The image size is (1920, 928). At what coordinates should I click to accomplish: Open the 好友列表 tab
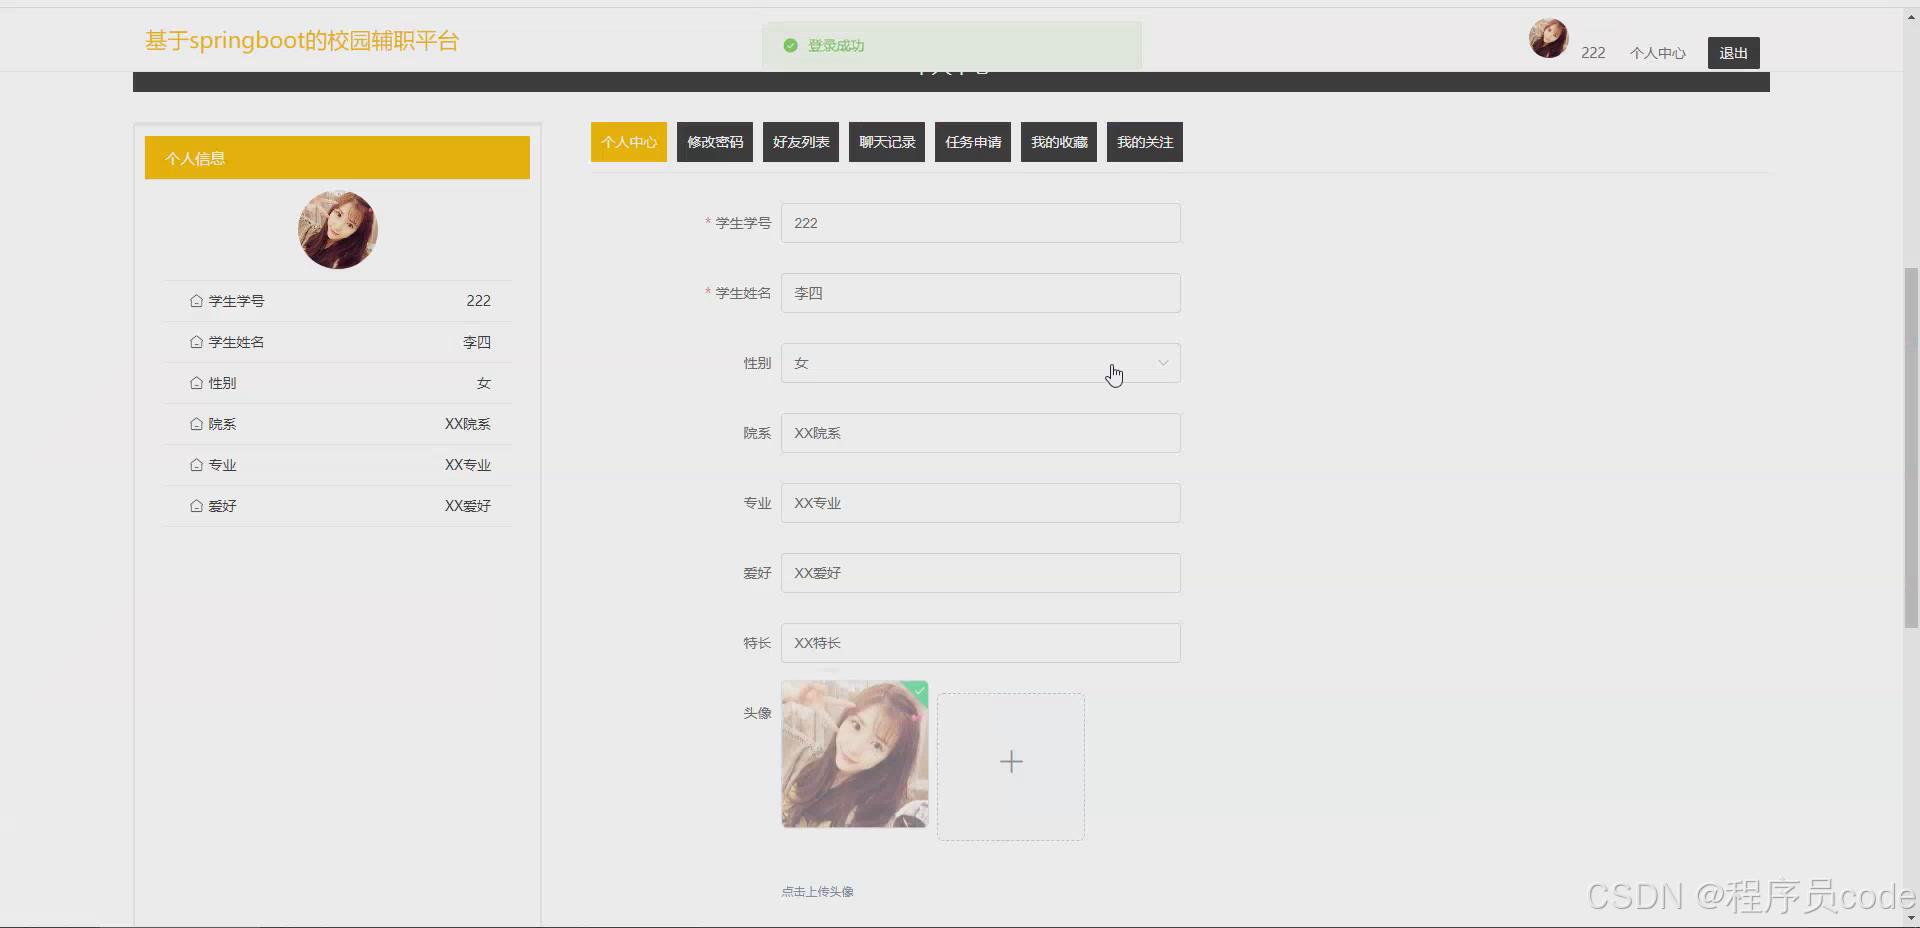801,142
